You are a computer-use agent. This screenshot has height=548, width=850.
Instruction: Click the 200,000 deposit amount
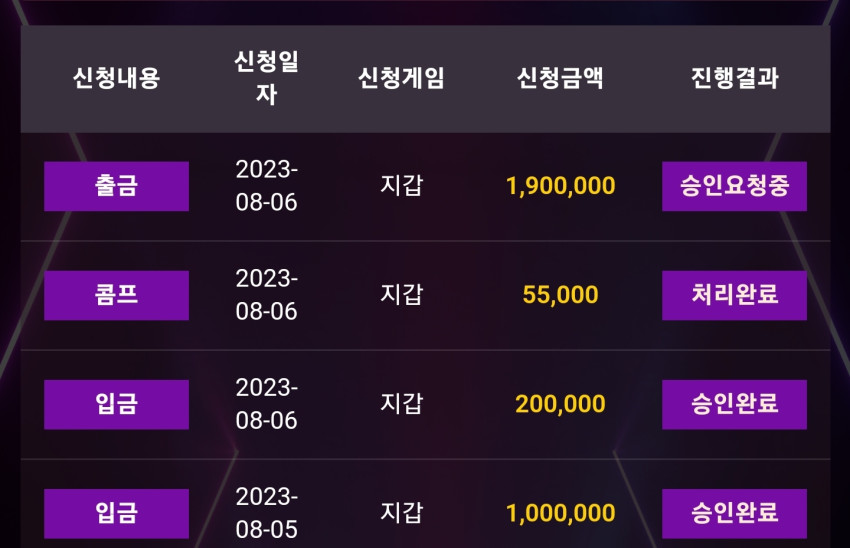click(x=561, y=404)
